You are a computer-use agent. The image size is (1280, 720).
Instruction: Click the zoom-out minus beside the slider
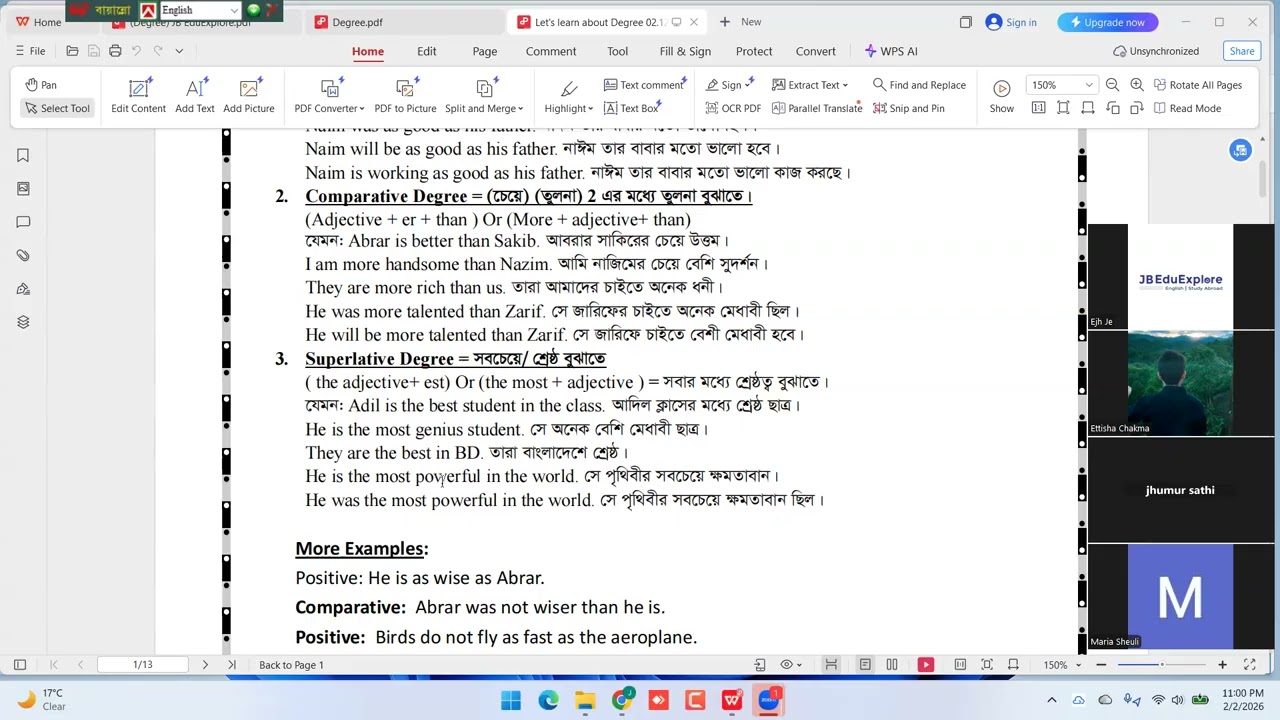[1101, 665]
